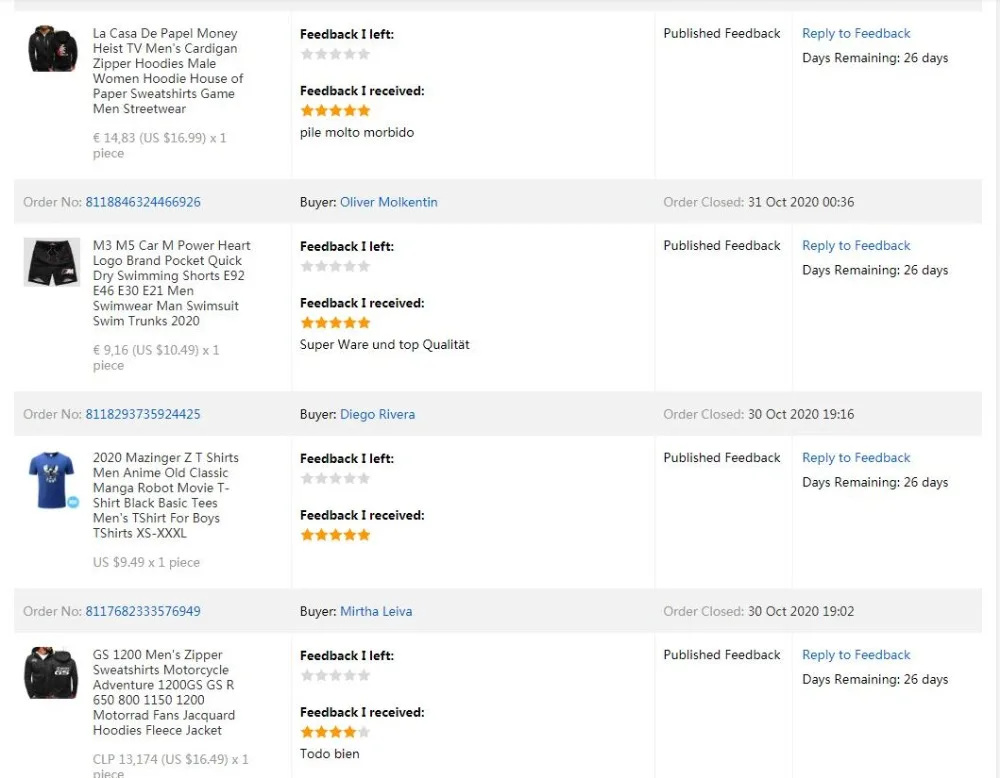Screen dimensions: 1000x778
Task: Reply to Feedback on the GS 1200 sweatshirt
Action: tap(856, 655)
